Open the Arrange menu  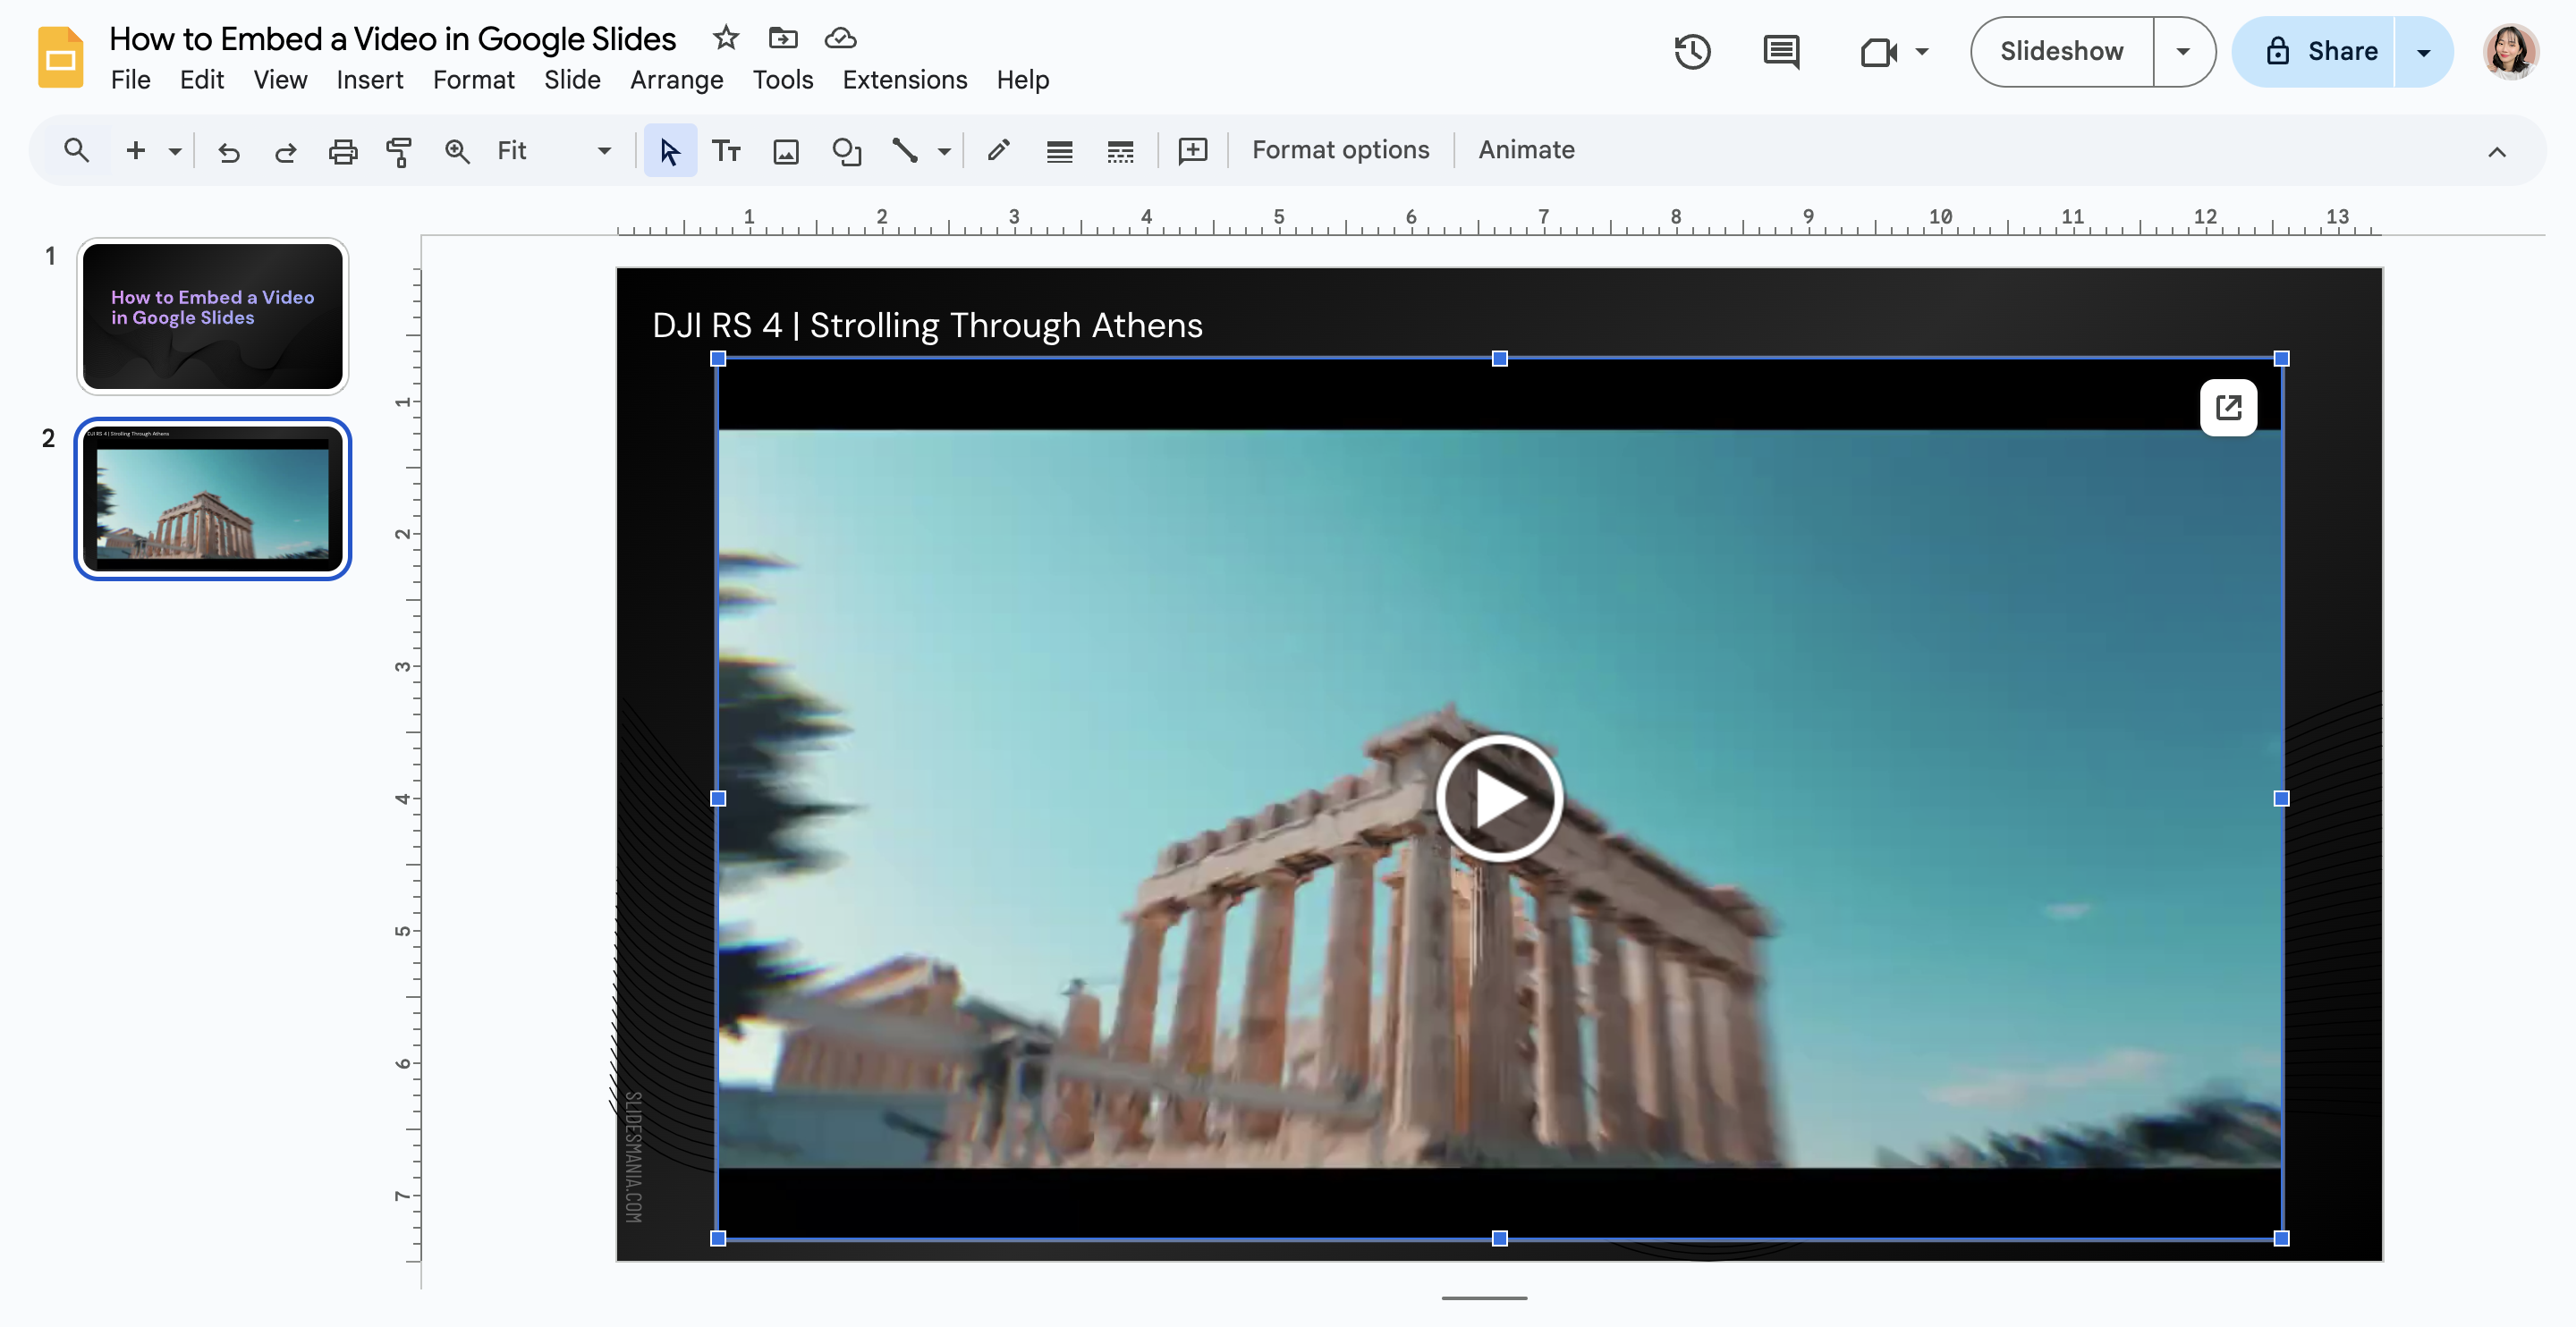pyautogui.click(x=676, y=79)
